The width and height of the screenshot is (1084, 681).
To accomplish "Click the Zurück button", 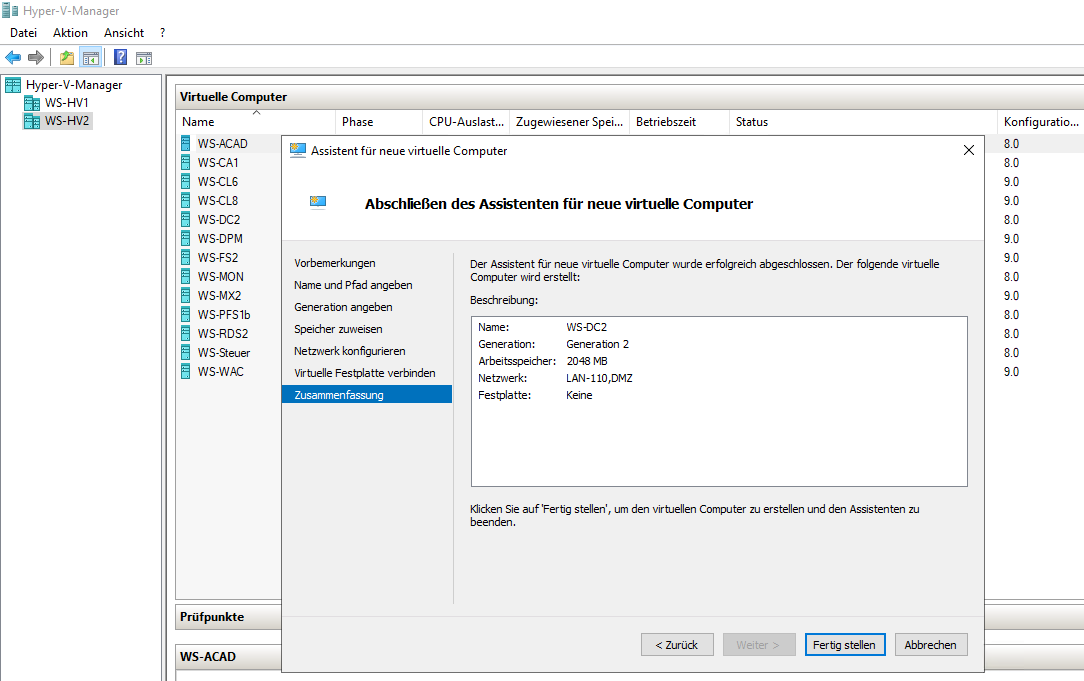I will (x=677, y=644).
